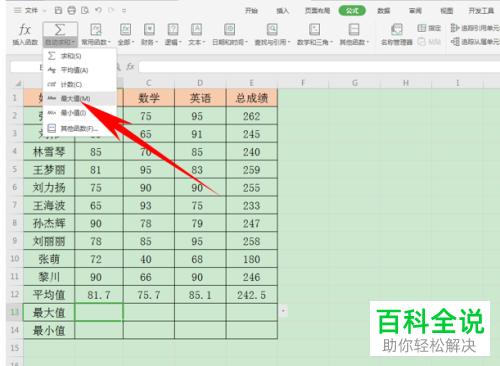Switch to the Data (数据) tab
Viewport: 500px width, 366px height.
(x=384, y=11)
